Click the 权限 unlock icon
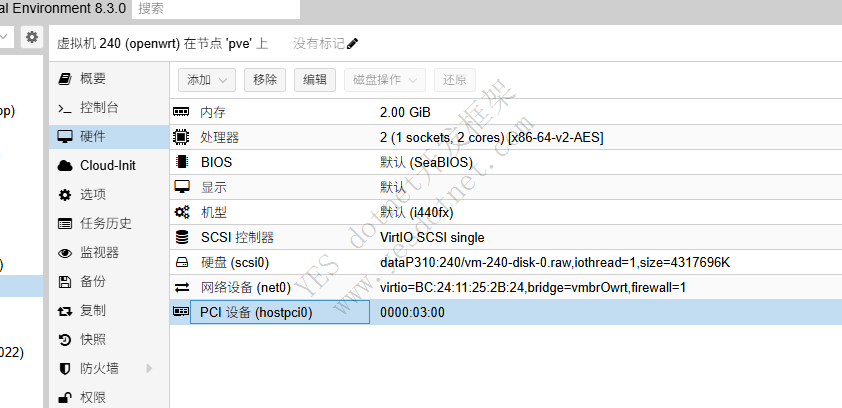The image size is (842, 408). coord(64,398)
